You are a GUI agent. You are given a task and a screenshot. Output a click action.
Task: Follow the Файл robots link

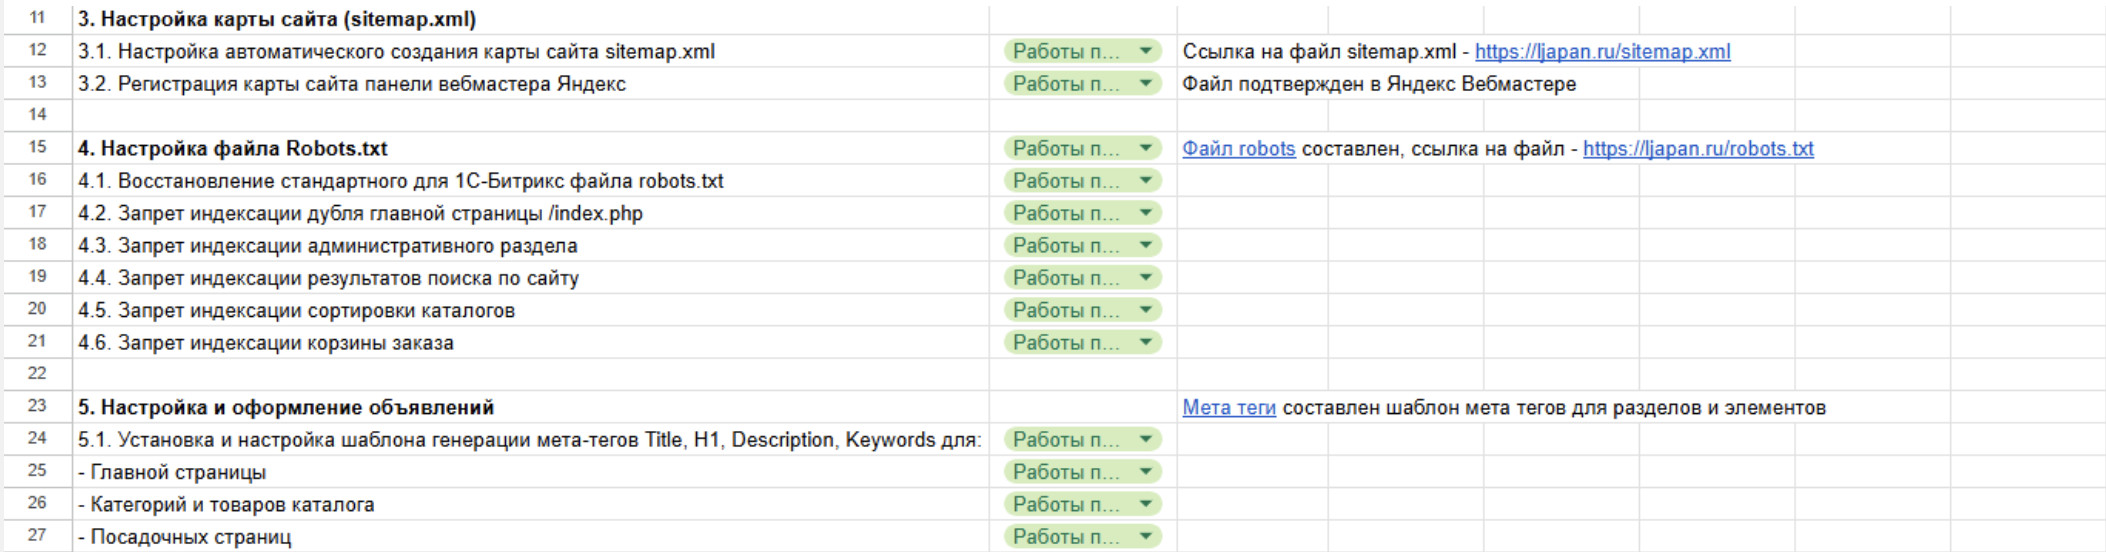tap(1238, 149)
